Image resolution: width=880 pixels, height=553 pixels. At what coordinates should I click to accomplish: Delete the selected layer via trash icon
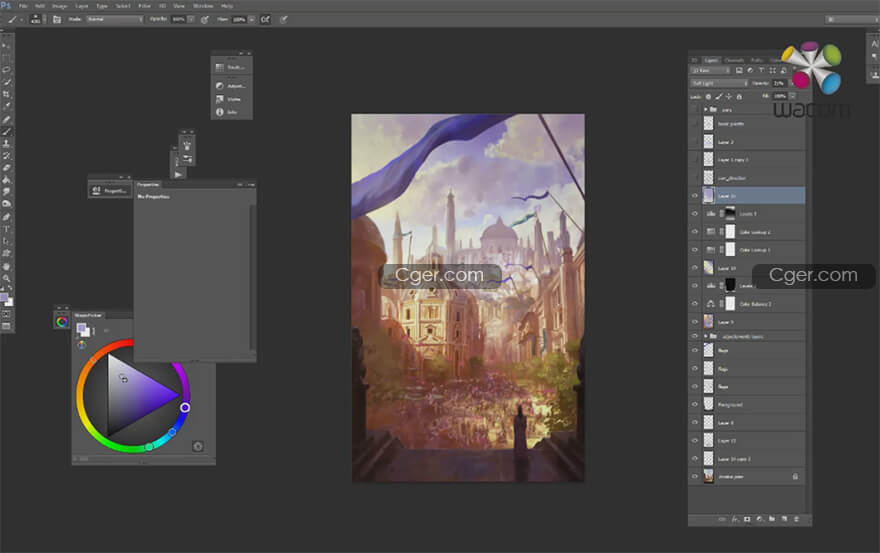[x=796, y=519]
